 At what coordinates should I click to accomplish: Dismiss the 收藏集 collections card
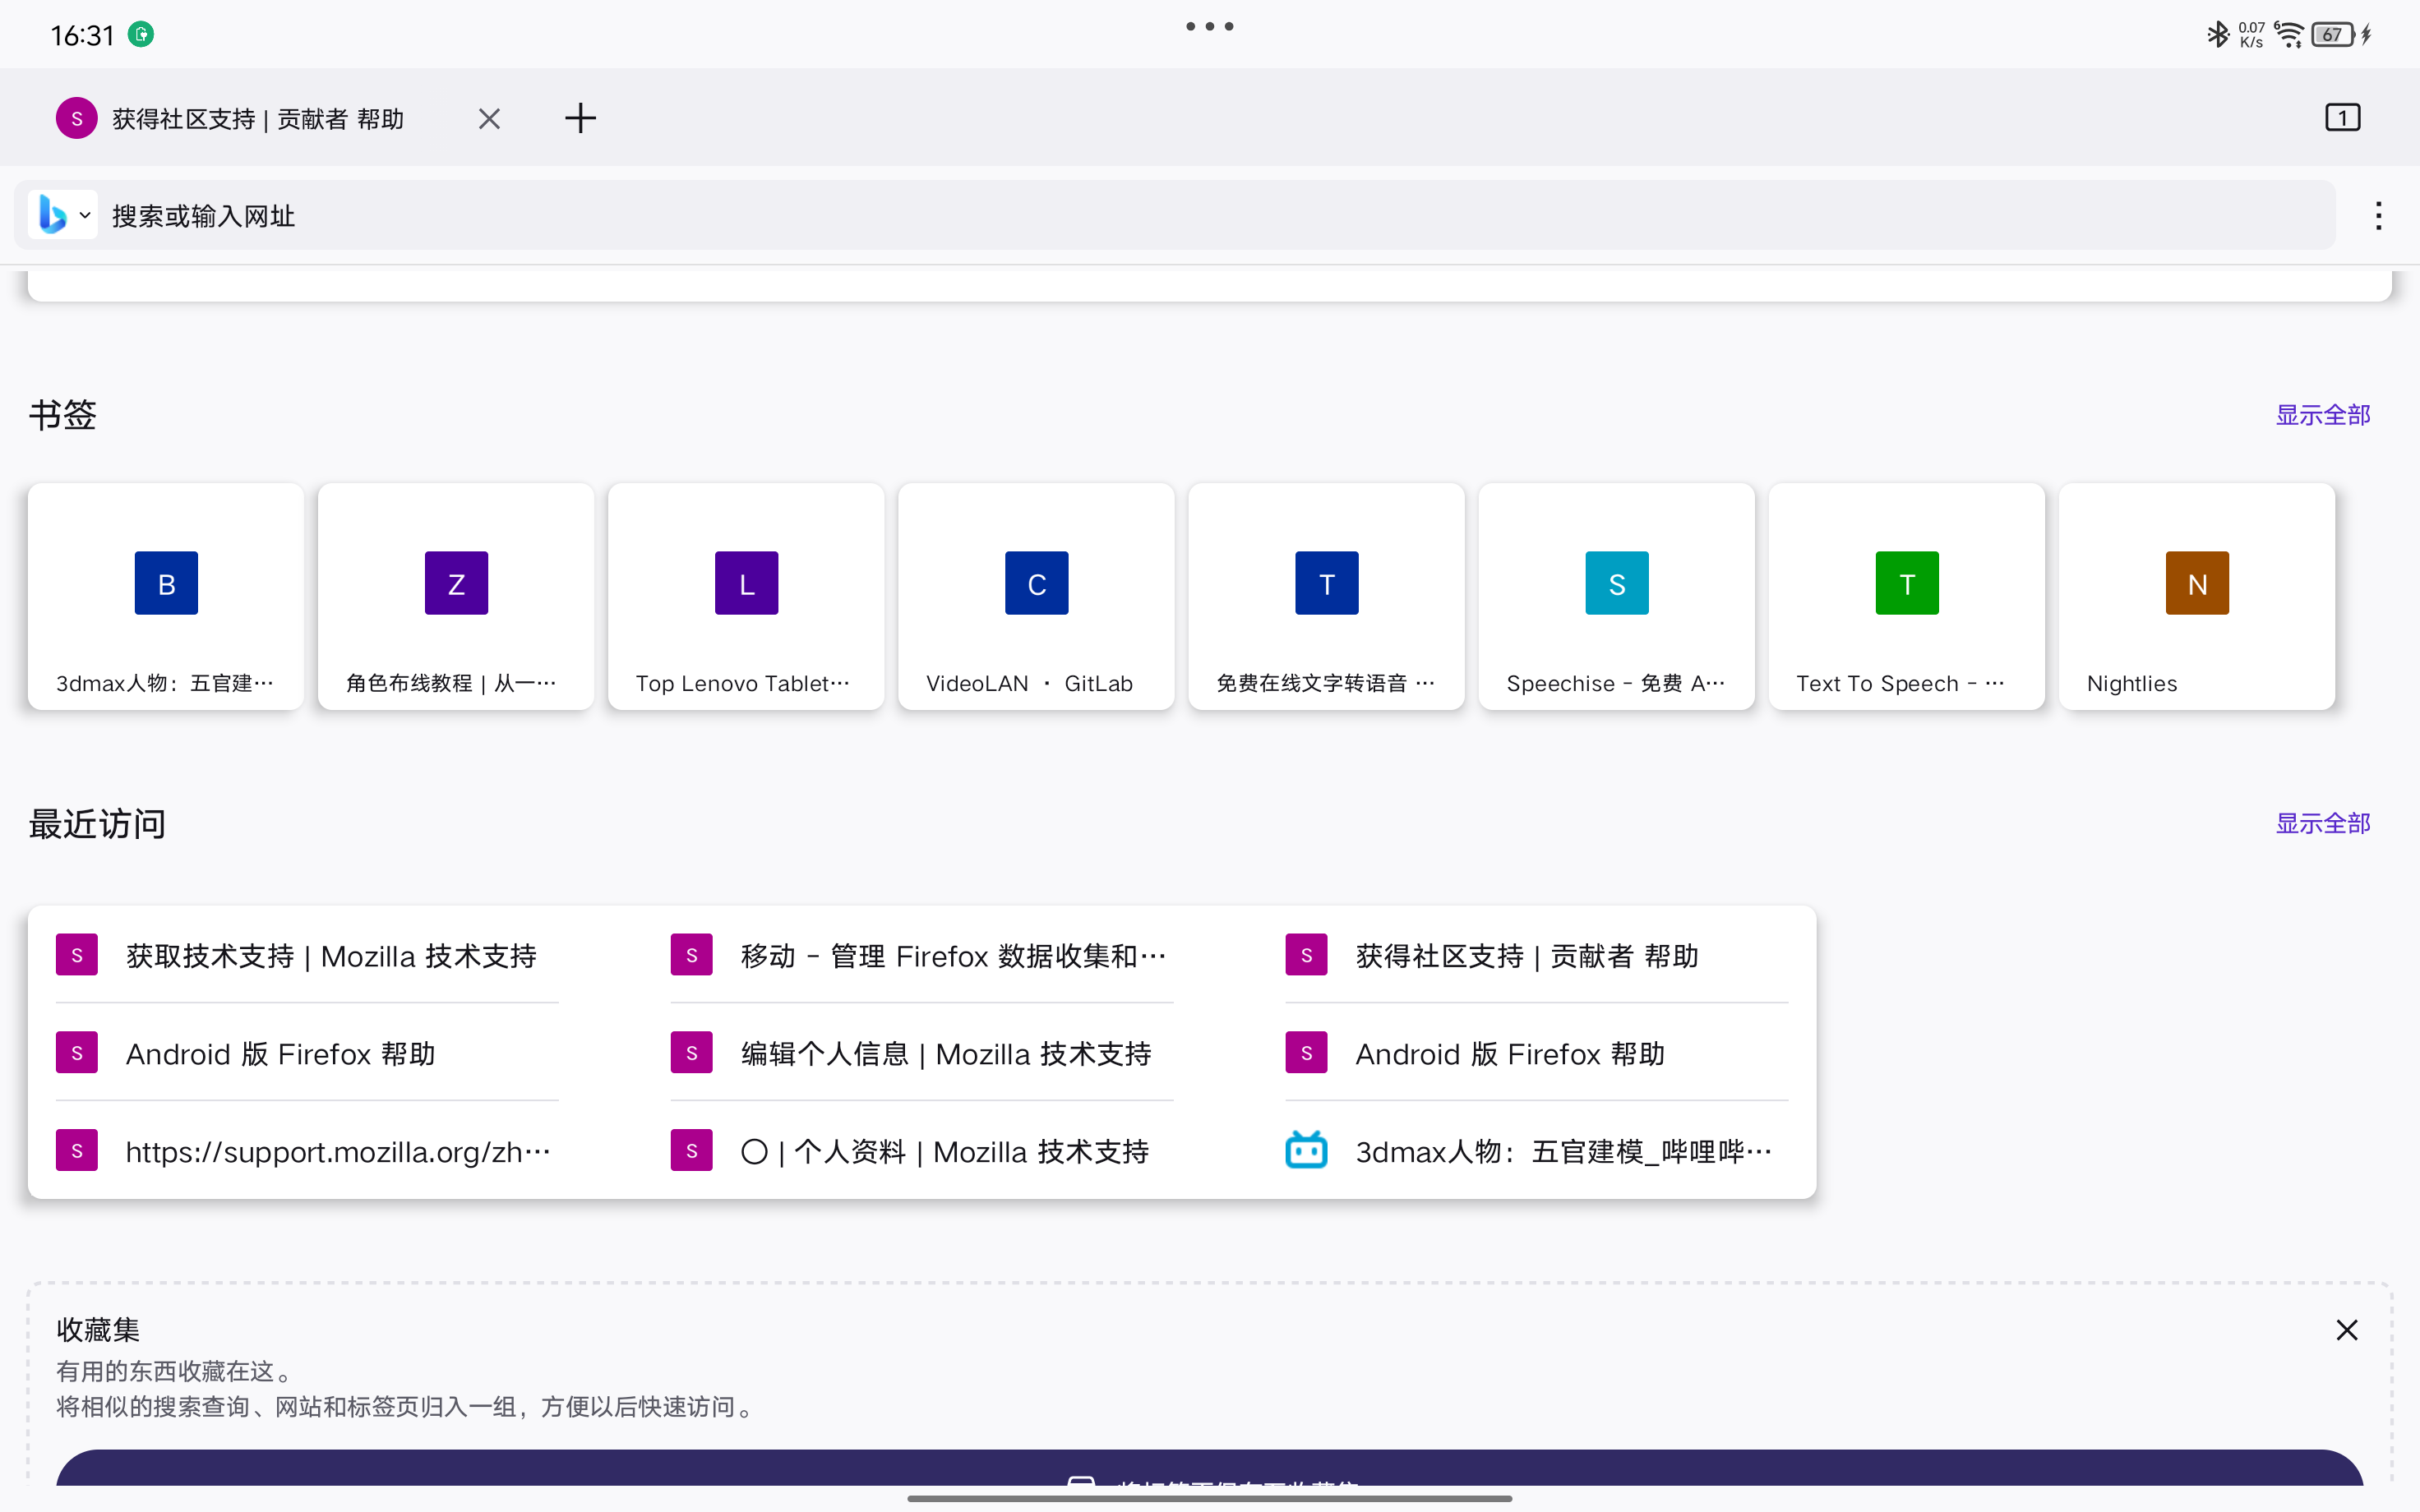pyautogui.click(x=2346, y=1330)
